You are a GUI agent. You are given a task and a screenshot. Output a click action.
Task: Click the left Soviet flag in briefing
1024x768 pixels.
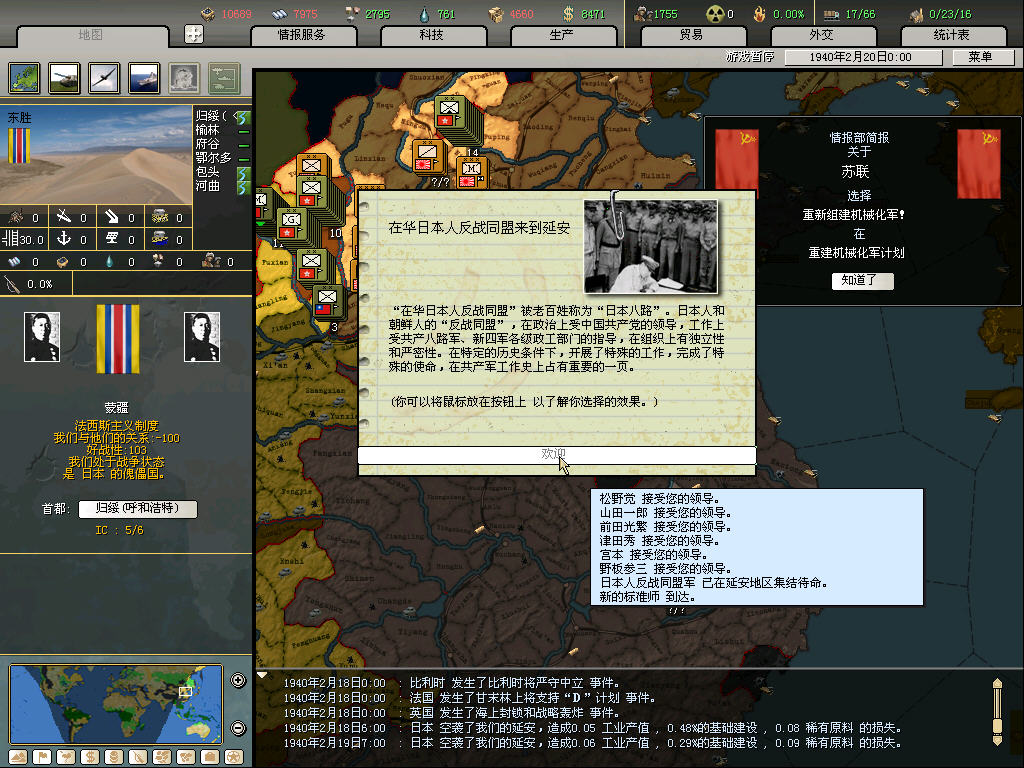coord(737,163)
